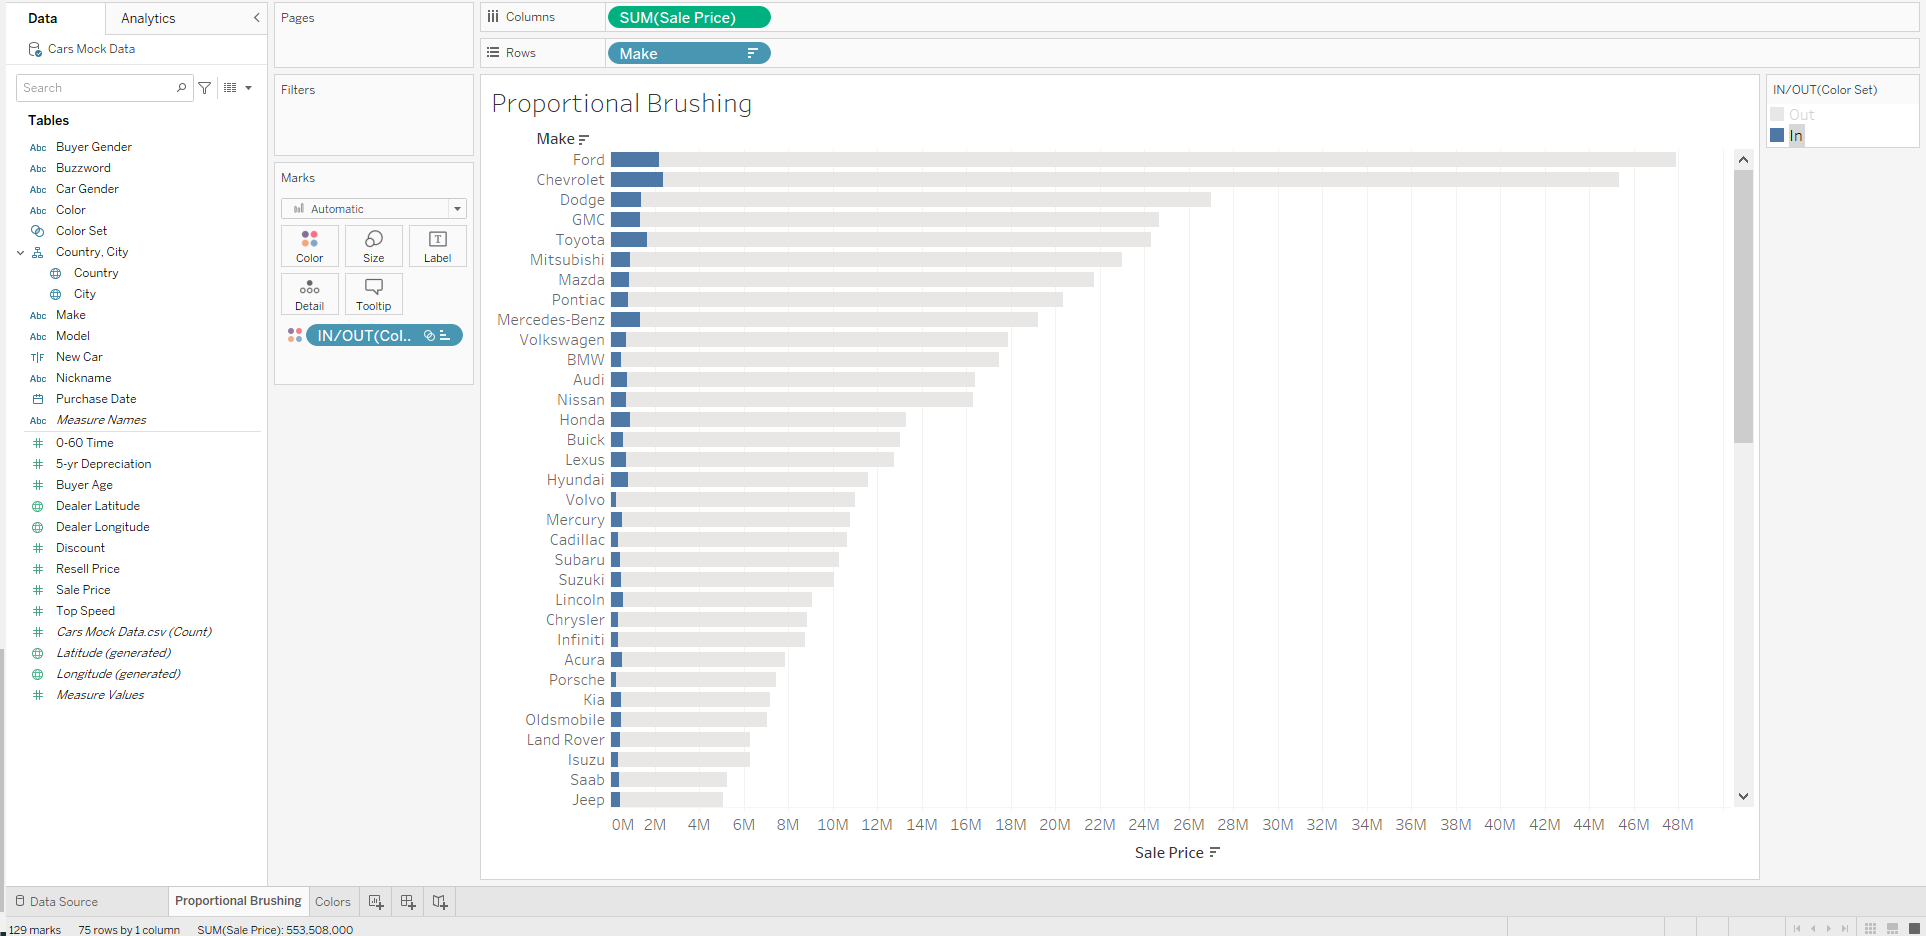Image resolution: width=1926 pixels, height=936 pixels.
Task: Open the Detail marks card
Action: [x=309, y=294]
